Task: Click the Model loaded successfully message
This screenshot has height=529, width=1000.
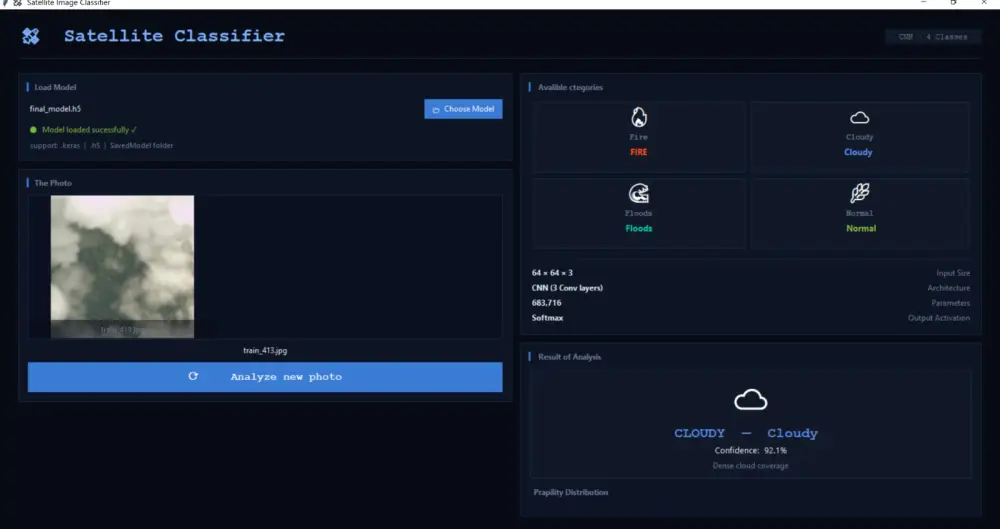Action: coord(89,130)
